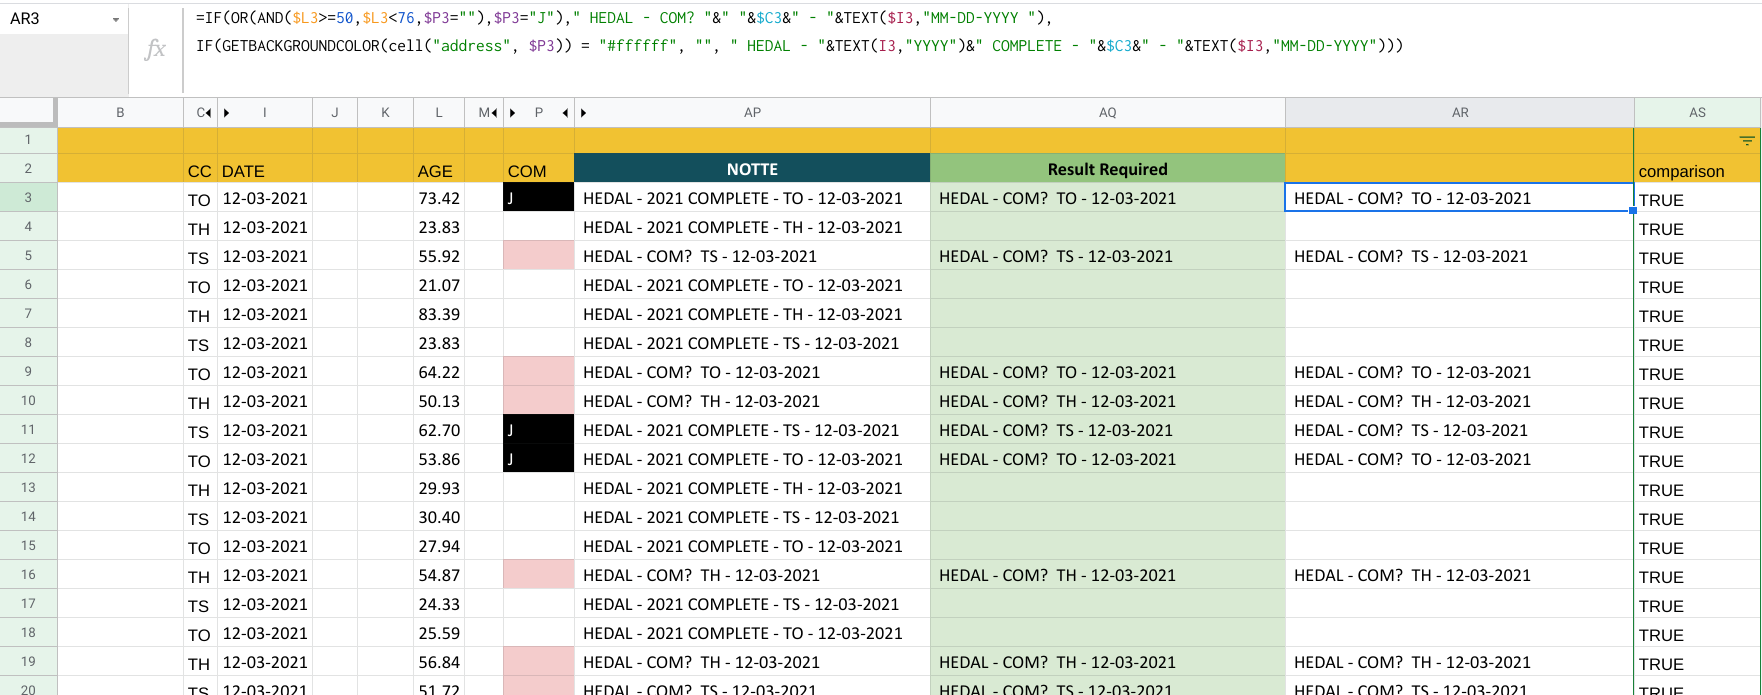This screenshot has height=695, width=1762.
Task: Click the Result Required header cell
Action: pyautogui.click(x=1107, y=169)
